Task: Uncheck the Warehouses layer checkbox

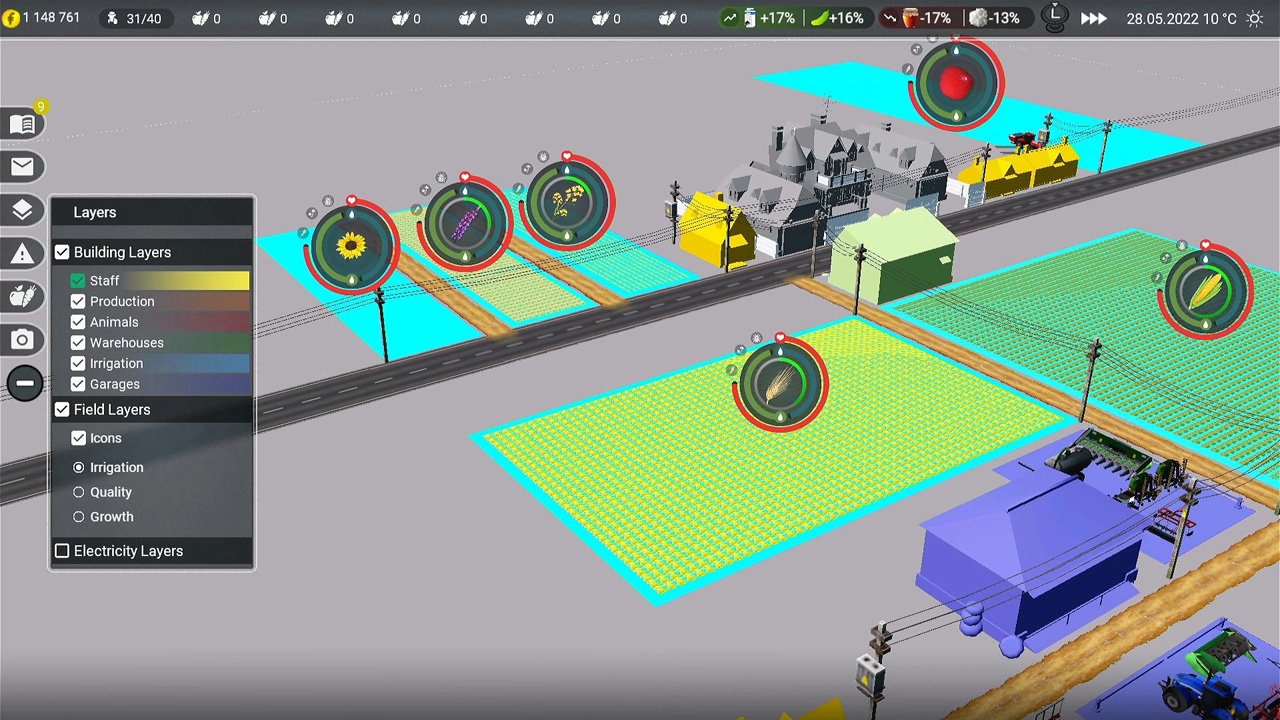Action: point(78,343)
